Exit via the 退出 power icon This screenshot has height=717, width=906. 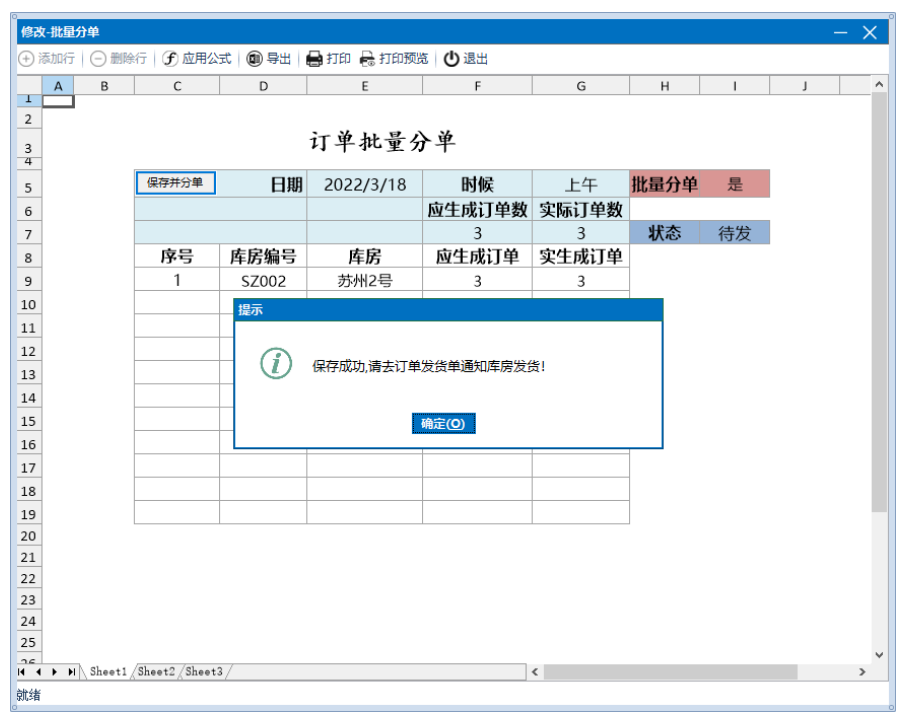coord(451,59)
